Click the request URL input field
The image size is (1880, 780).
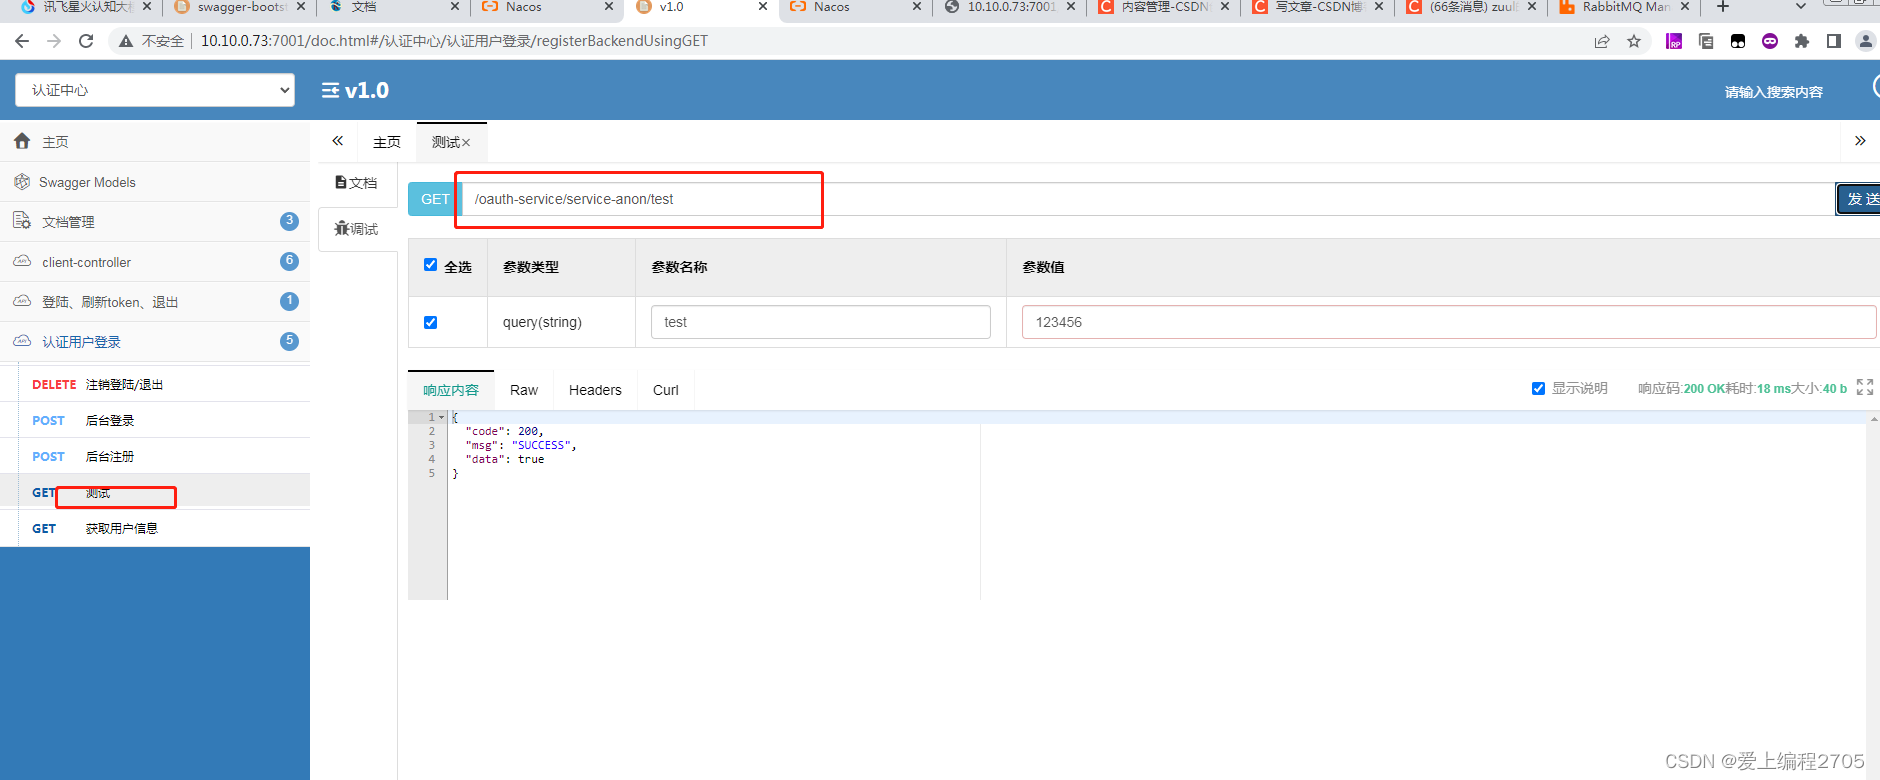(1148, 199)
